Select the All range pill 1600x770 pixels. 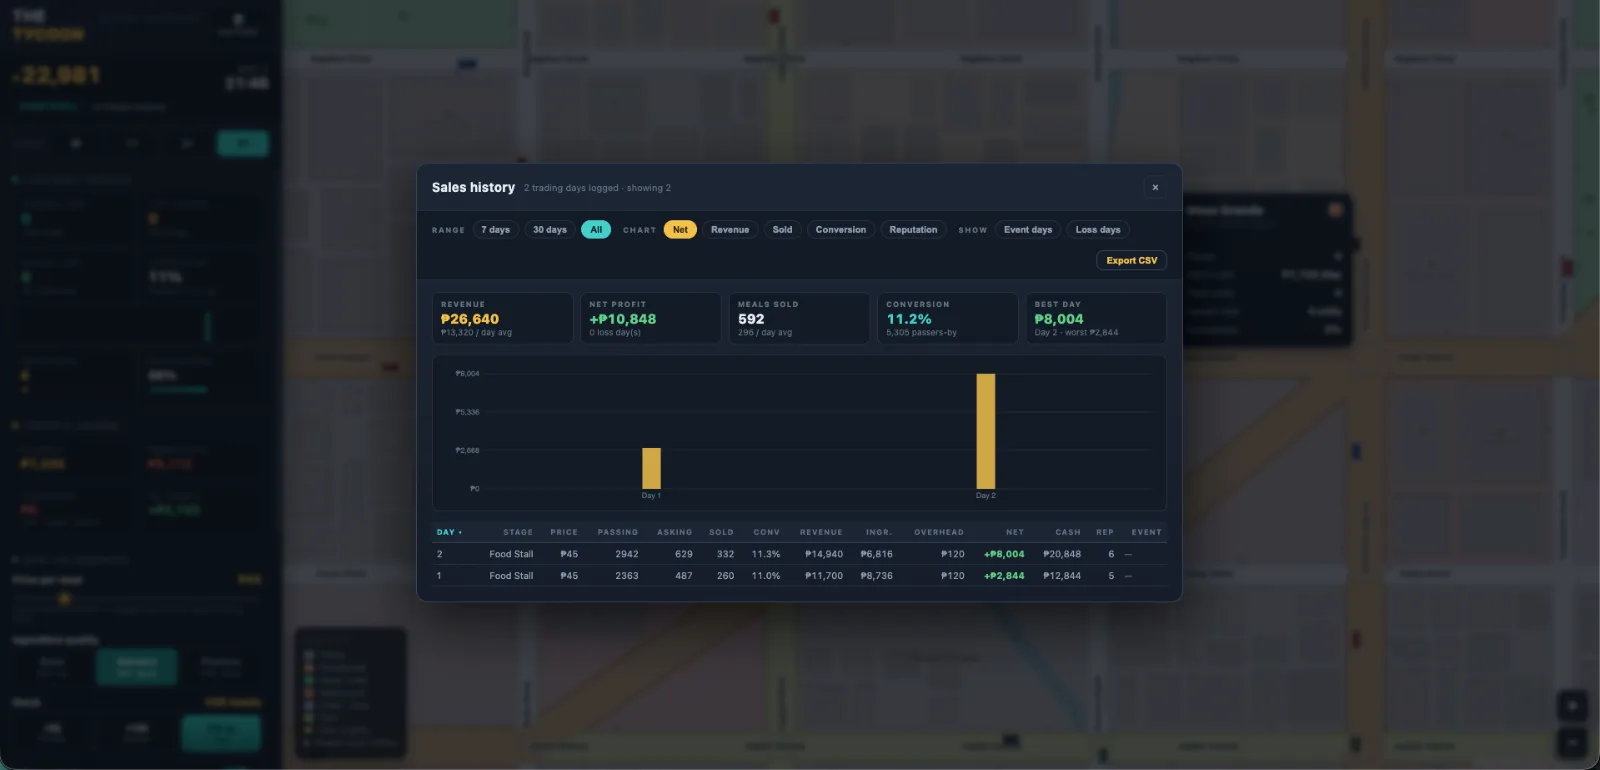[596, 230]
